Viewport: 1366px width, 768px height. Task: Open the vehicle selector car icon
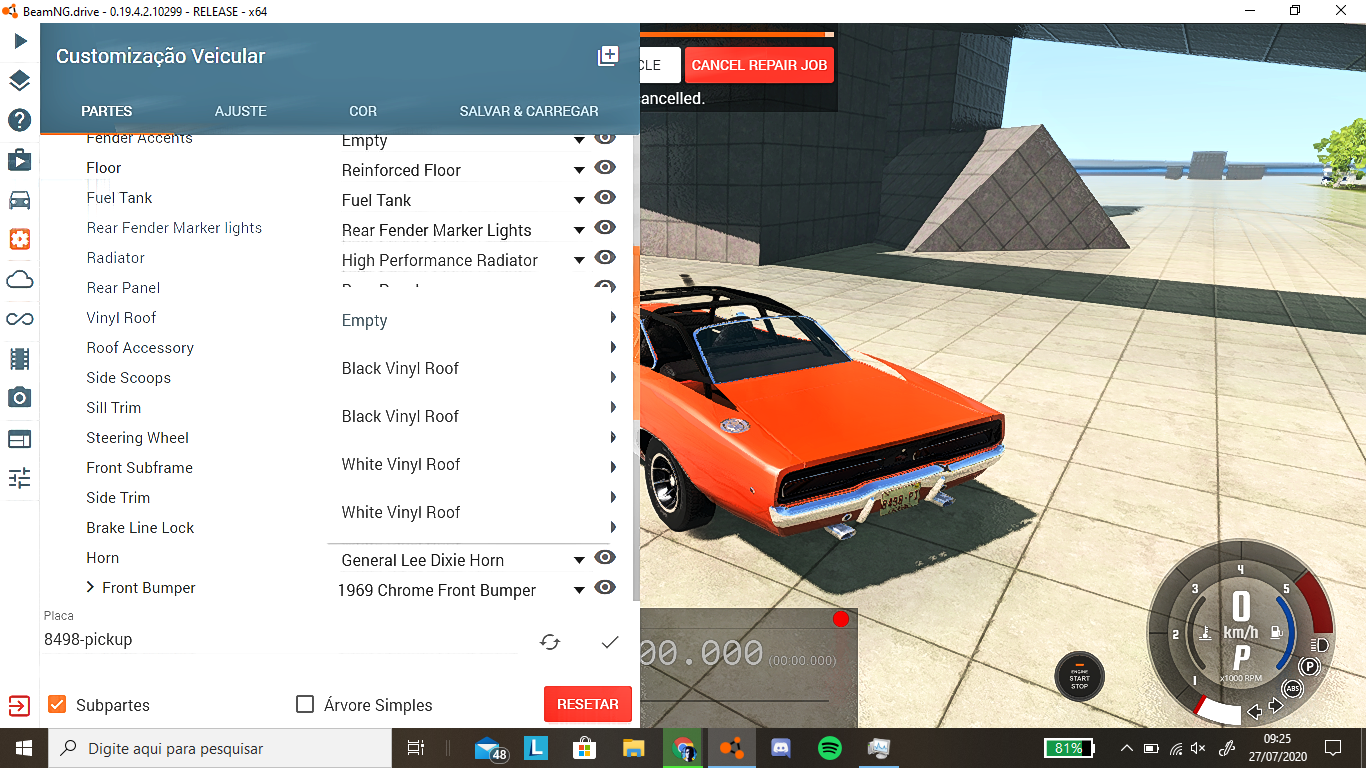coord(20,200)
